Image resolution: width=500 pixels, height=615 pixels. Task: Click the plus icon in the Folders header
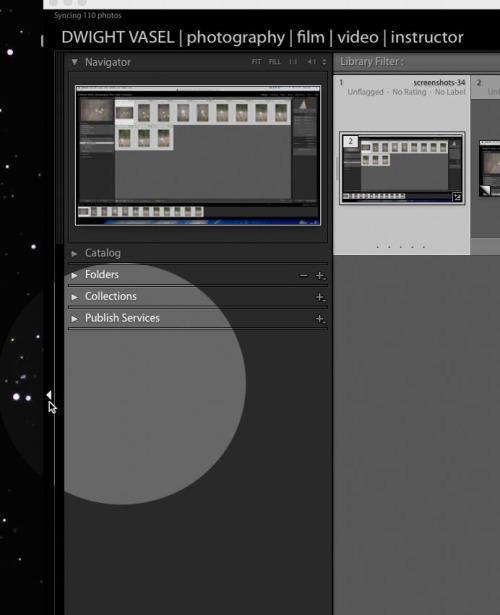320,276
